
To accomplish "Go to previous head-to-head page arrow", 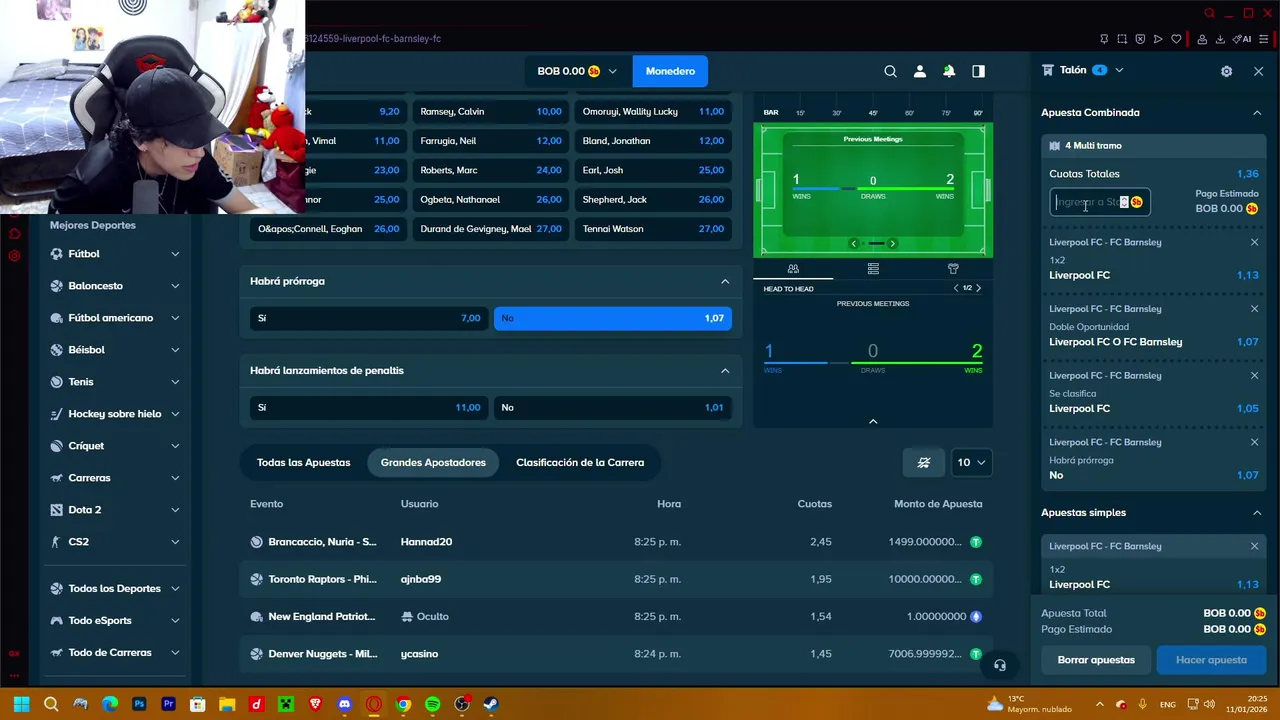I will pos(955,288).
